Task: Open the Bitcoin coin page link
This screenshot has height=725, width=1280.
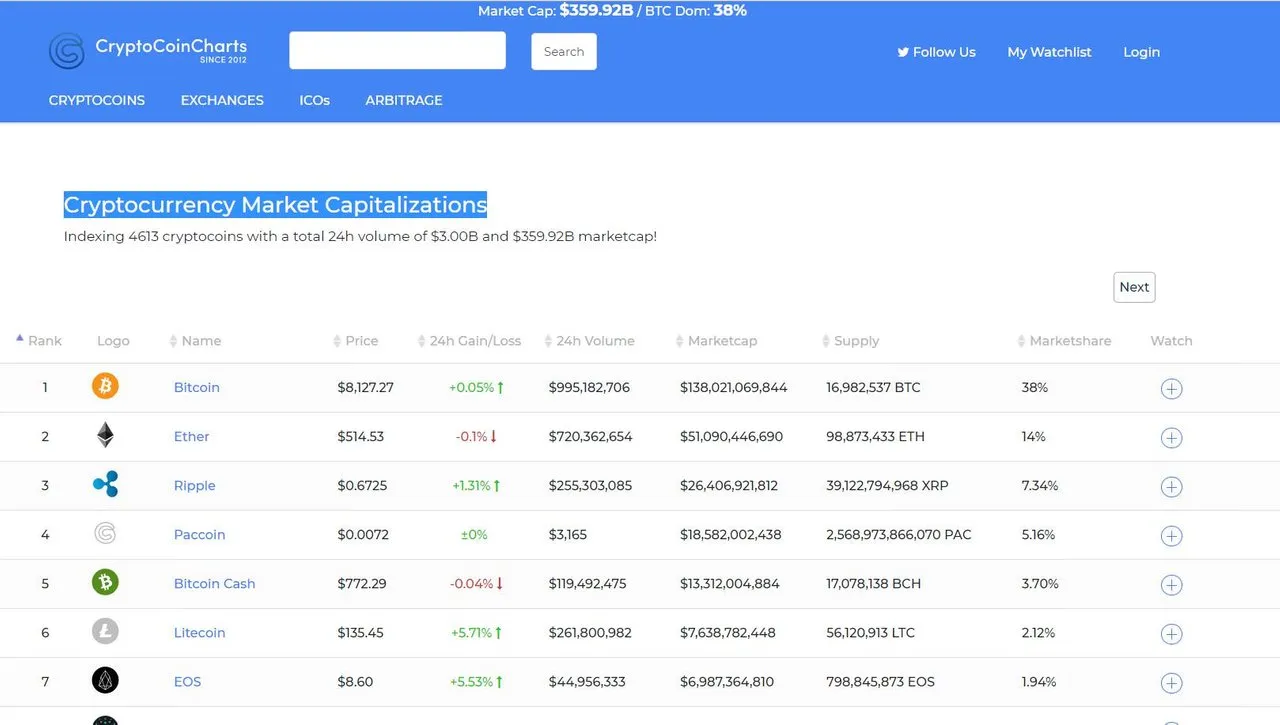Action: 197,387
